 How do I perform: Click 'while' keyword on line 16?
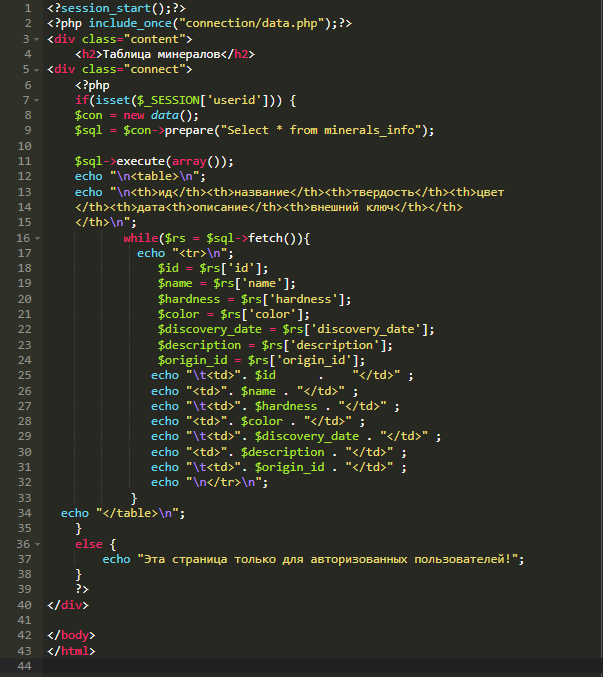coord(141,238)
